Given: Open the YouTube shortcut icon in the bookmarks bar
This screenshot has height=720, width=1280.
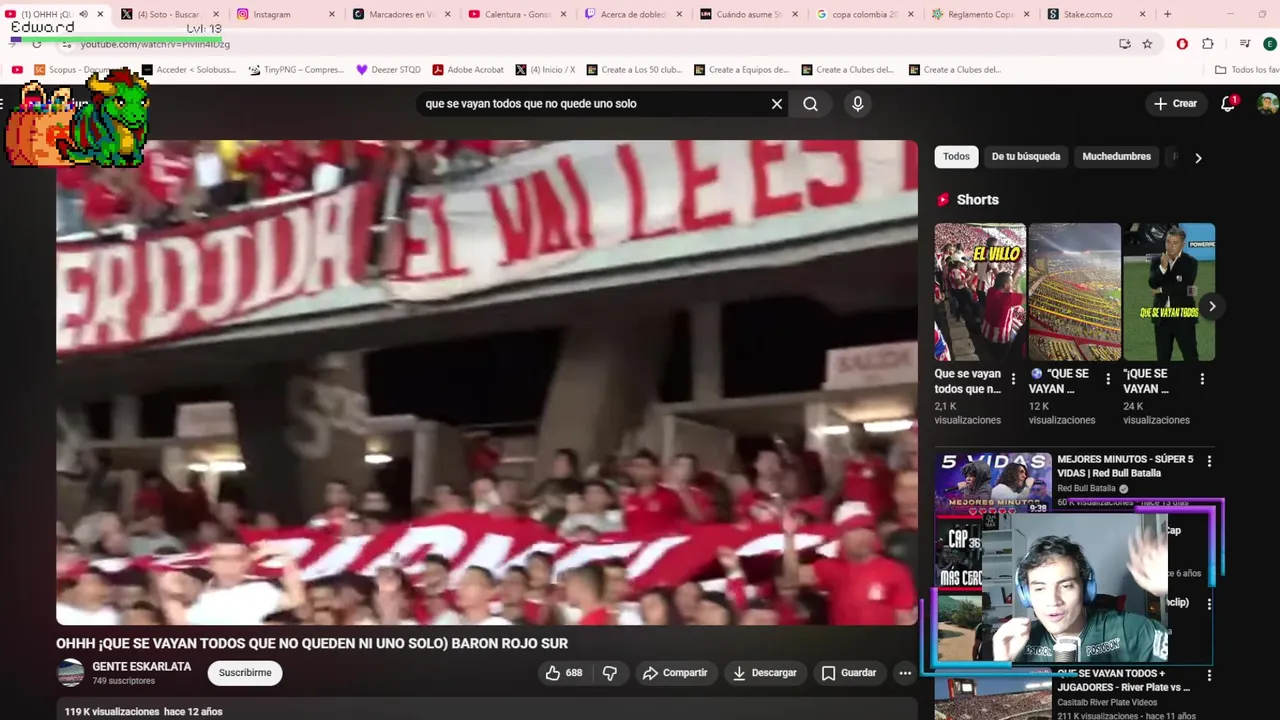Looking at the screenshot, I should 17,70.
